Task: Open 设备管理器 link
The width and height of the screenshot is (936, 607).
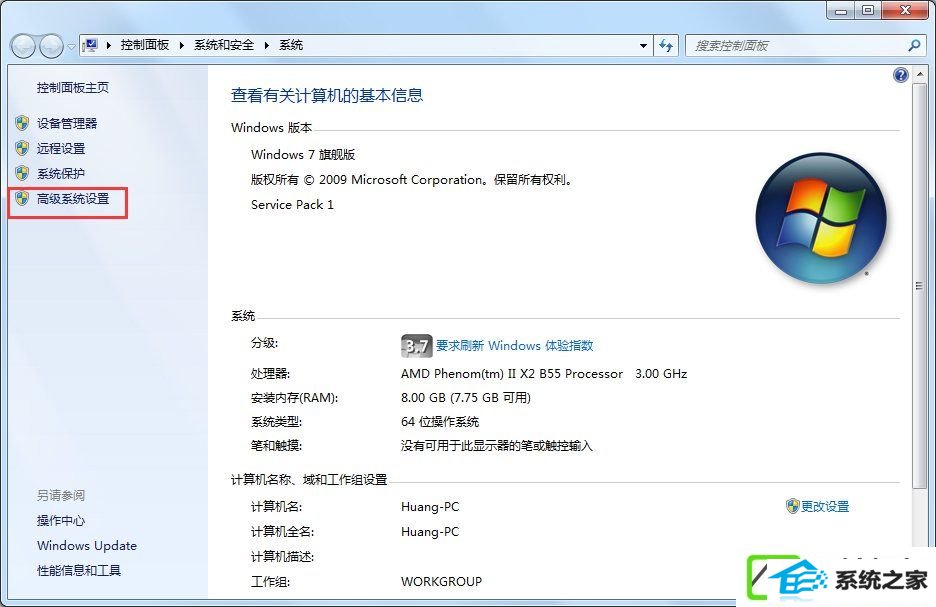Action: pos(67,124)
